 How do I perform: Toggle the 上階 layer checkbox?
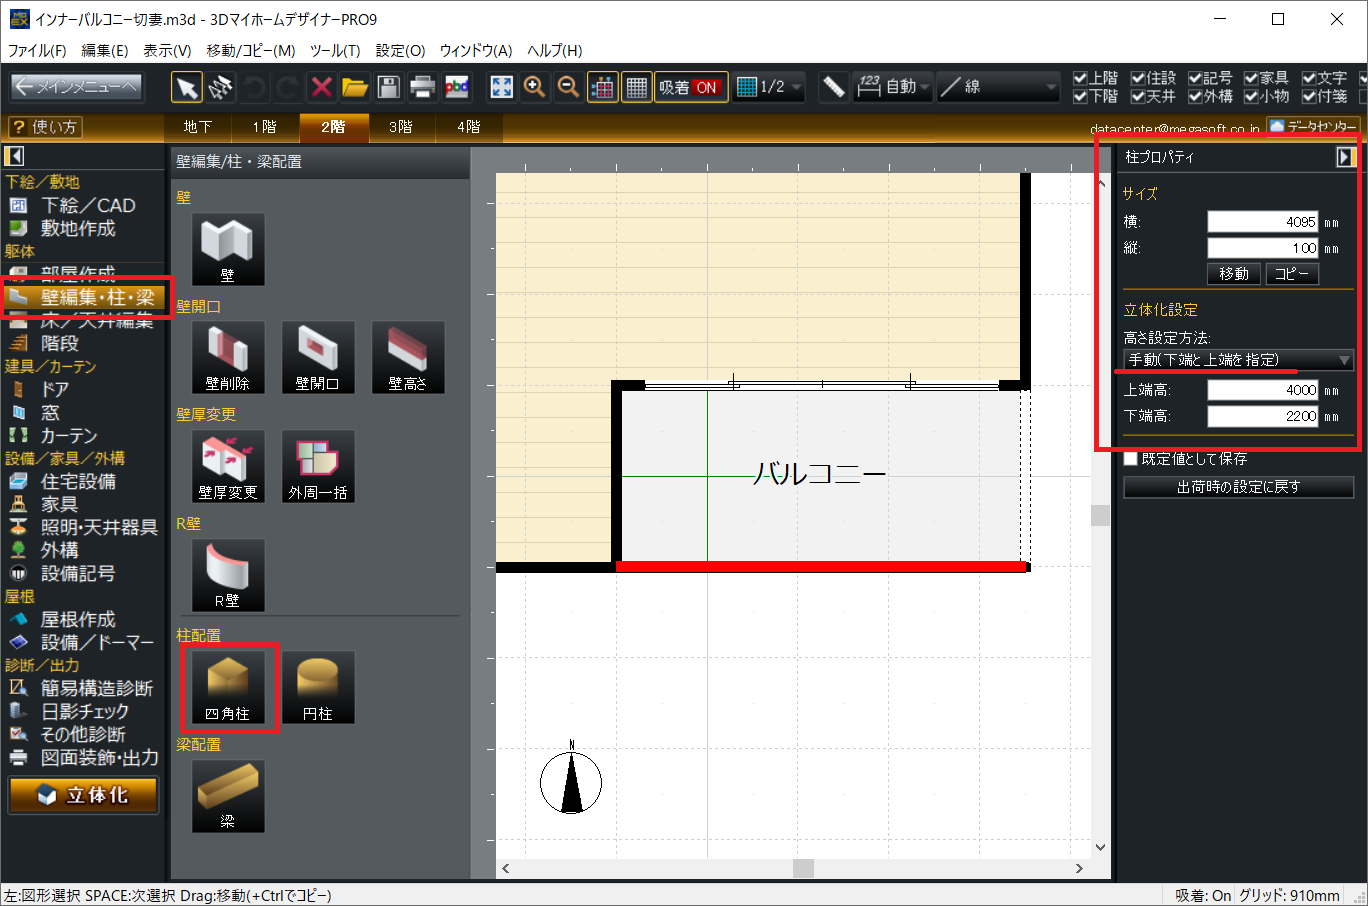click(x=1080, y=78)
